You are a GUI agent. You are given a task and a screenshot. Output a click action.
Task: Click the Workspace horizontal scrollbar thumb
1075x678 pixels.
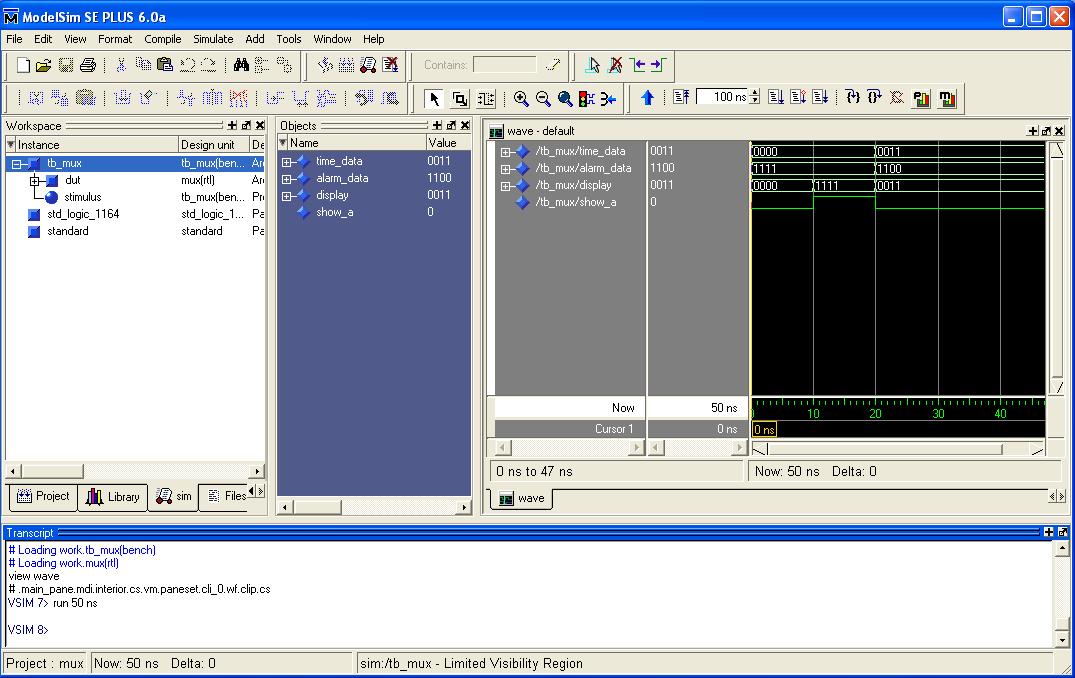coord(52,471)
